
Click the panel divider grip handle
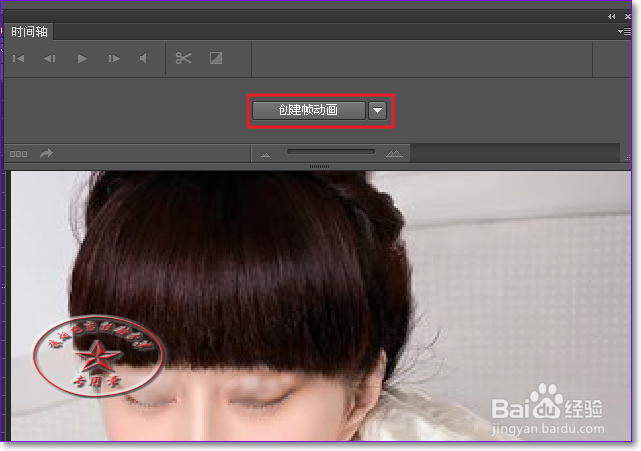[x=319, y=166]
